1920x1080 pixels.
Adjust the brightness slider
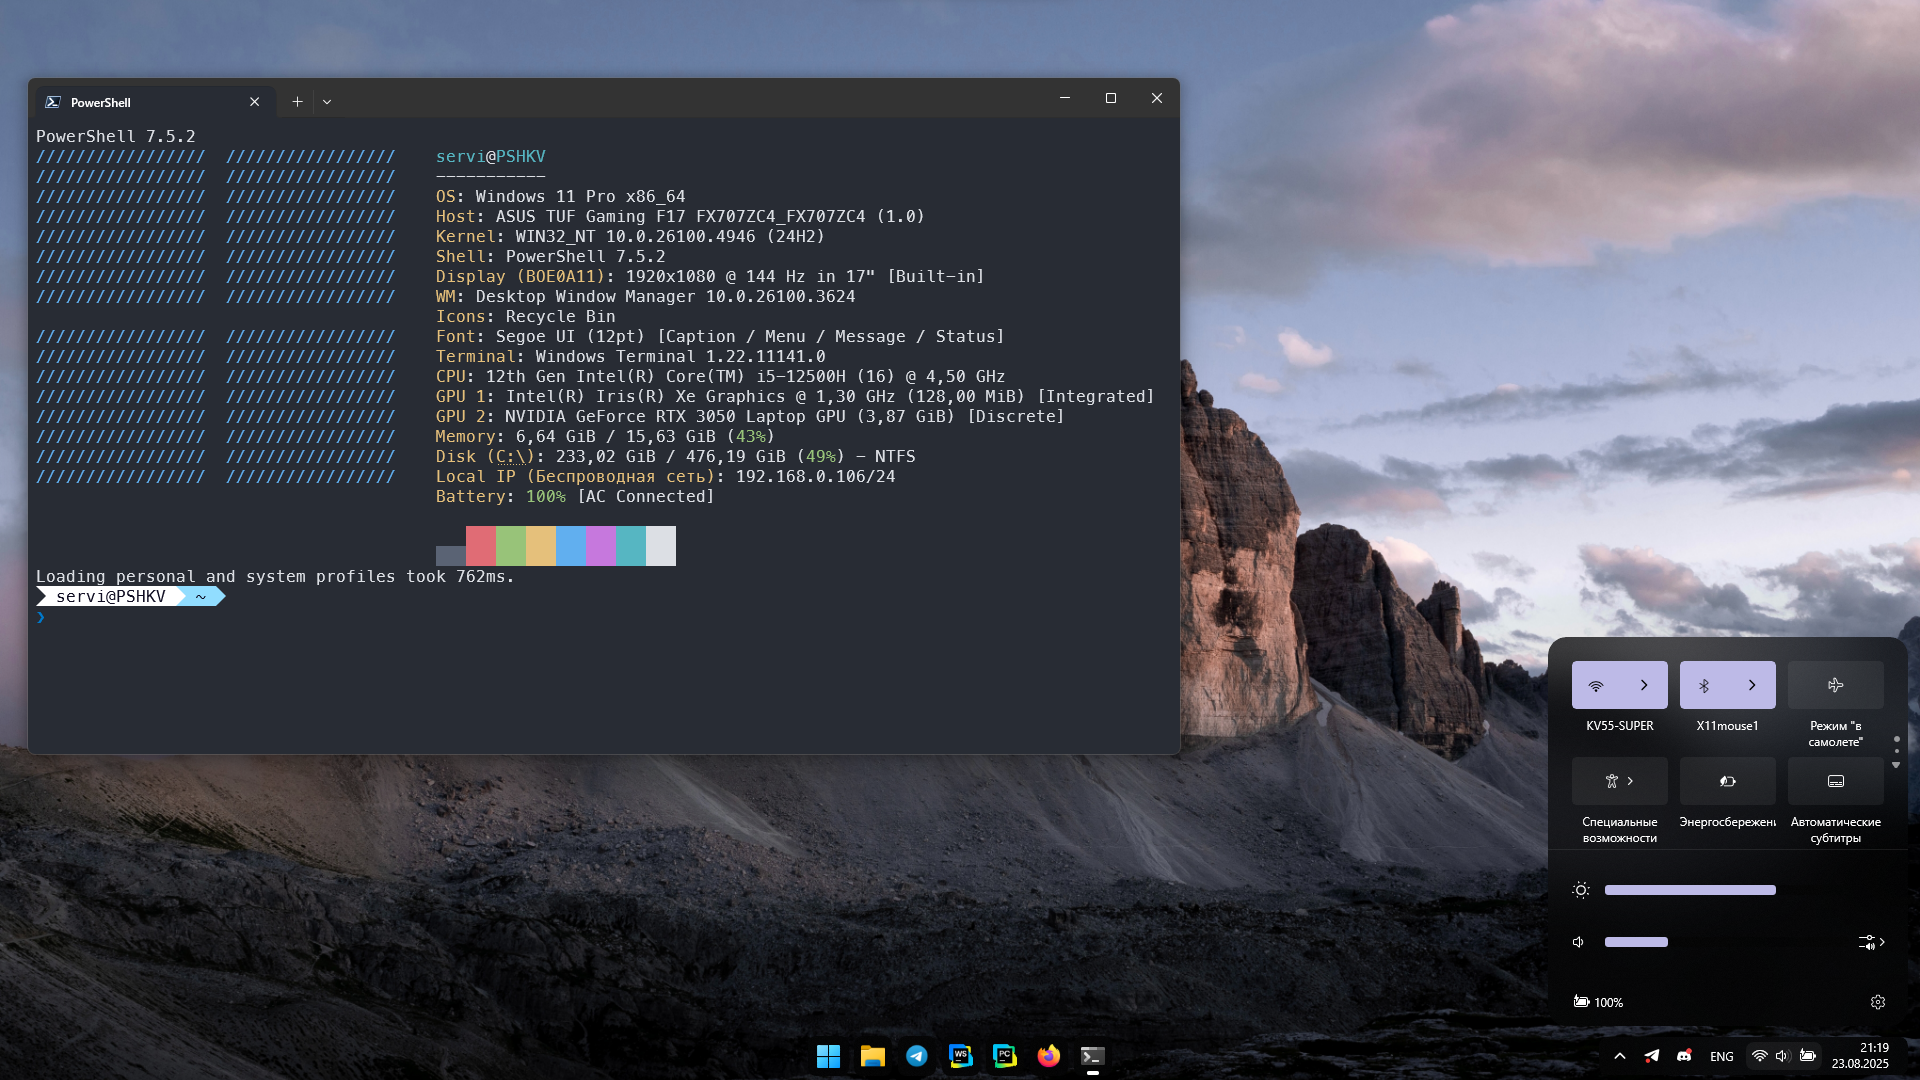(1690, 890)
